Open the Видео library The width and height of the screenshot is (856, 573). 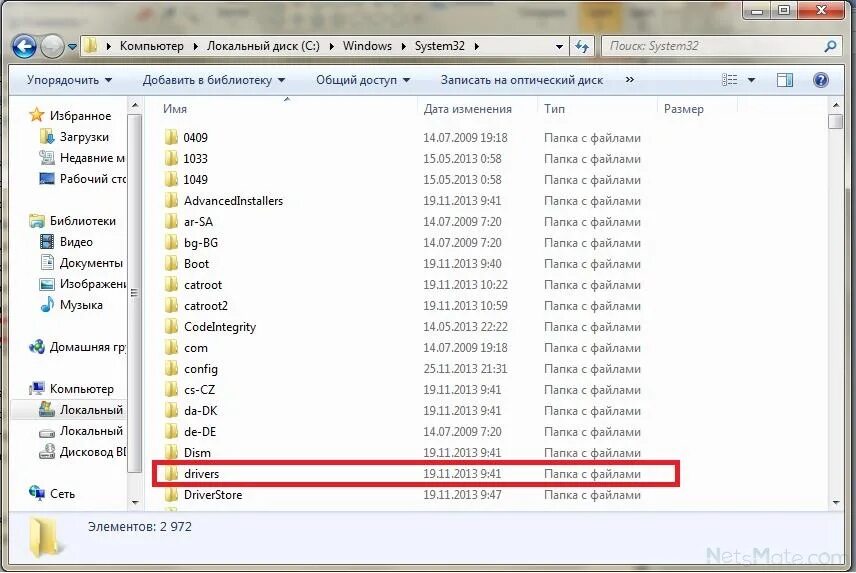point(76,242)
